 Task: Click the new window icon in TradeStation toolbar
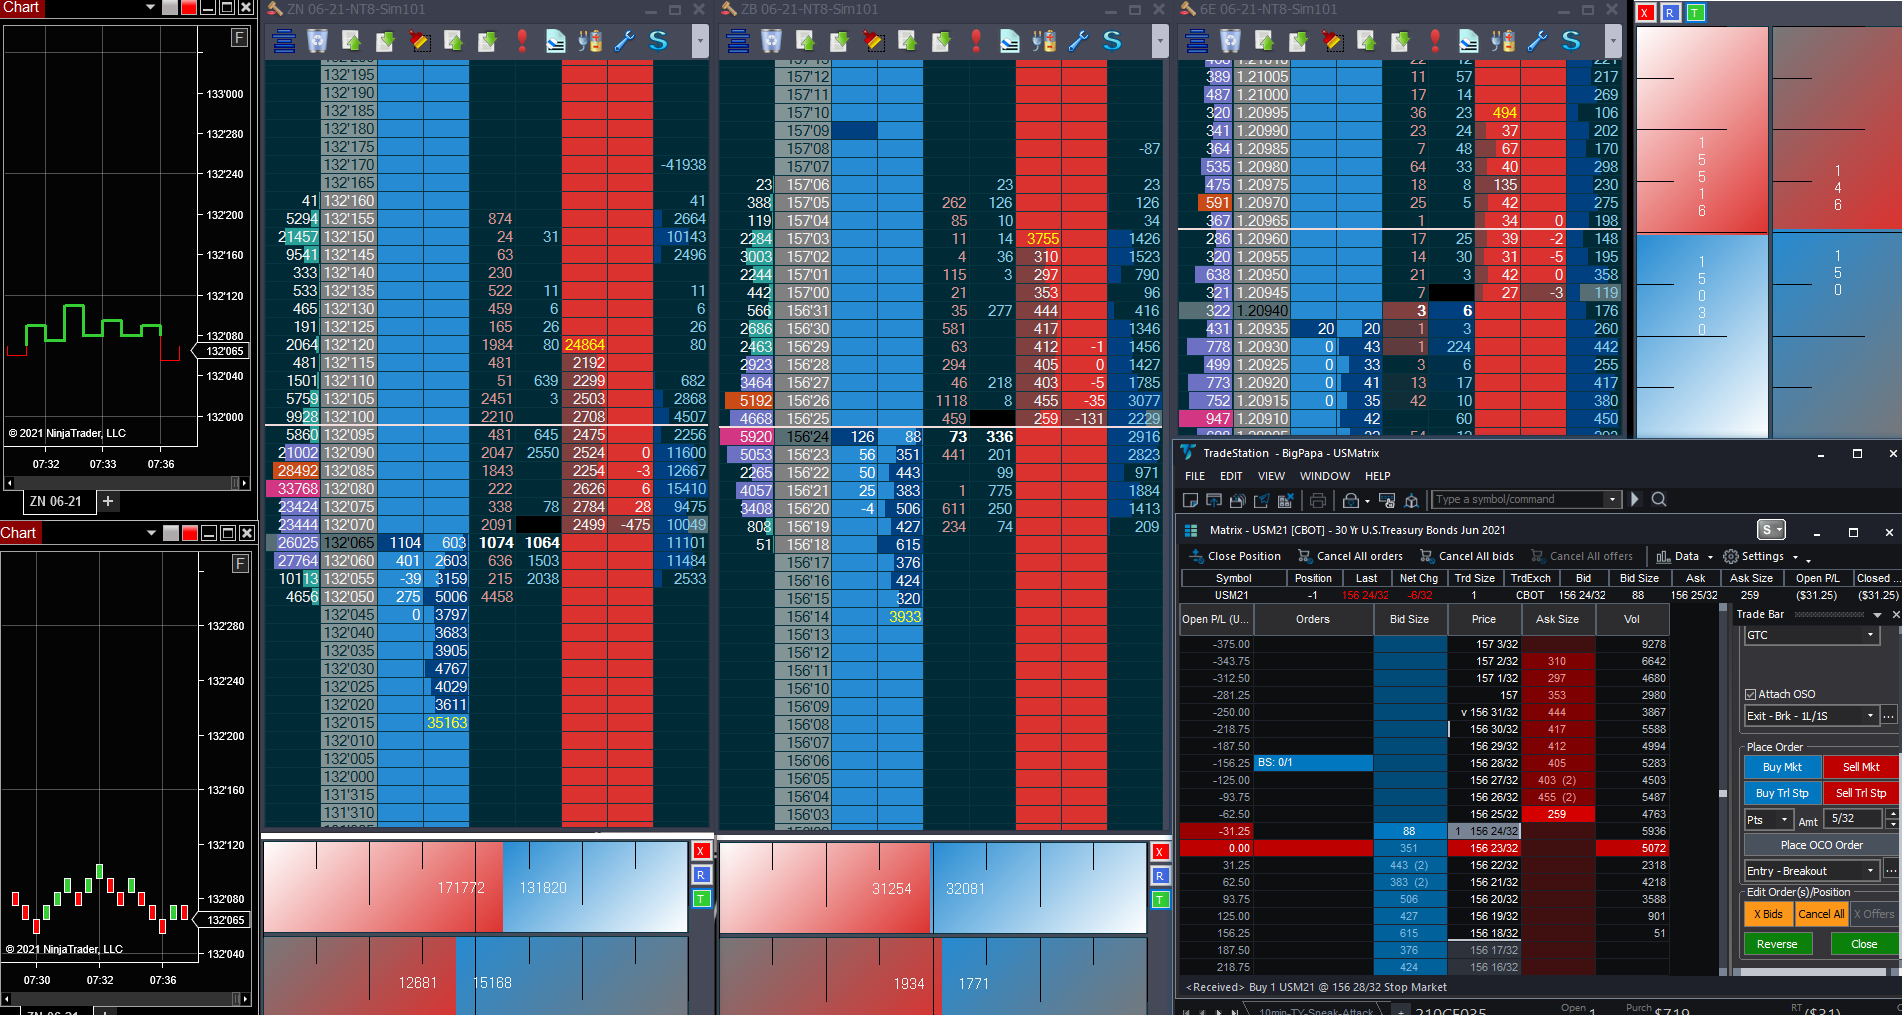(1190, 500)
